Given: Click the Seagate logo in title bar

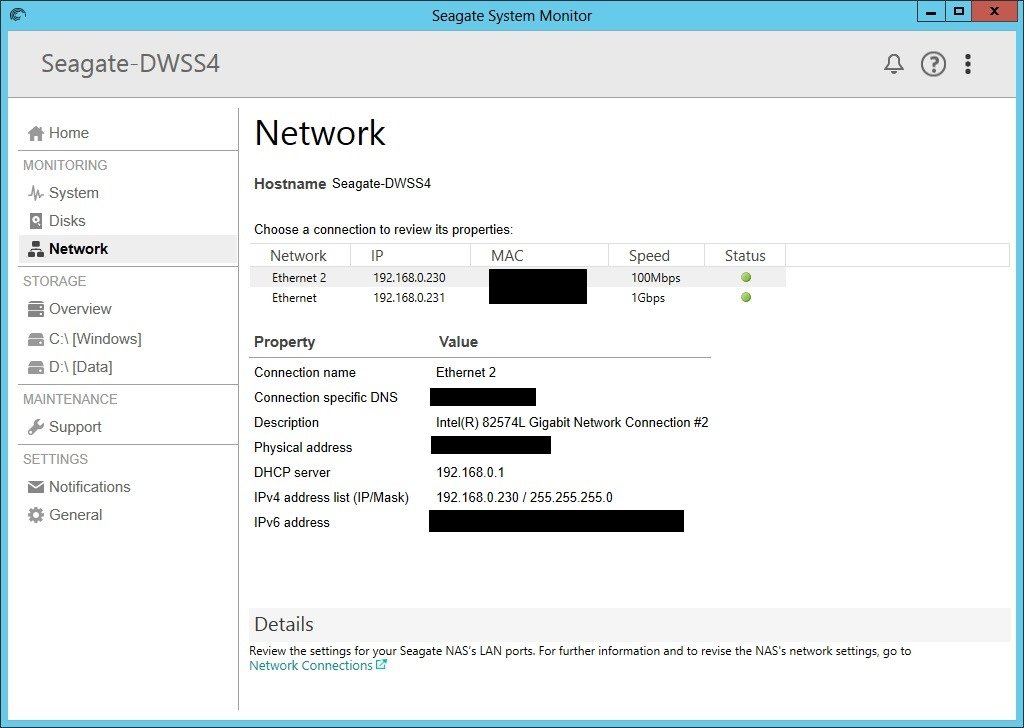Looking at the screenshot, I should tap(18, 14).
